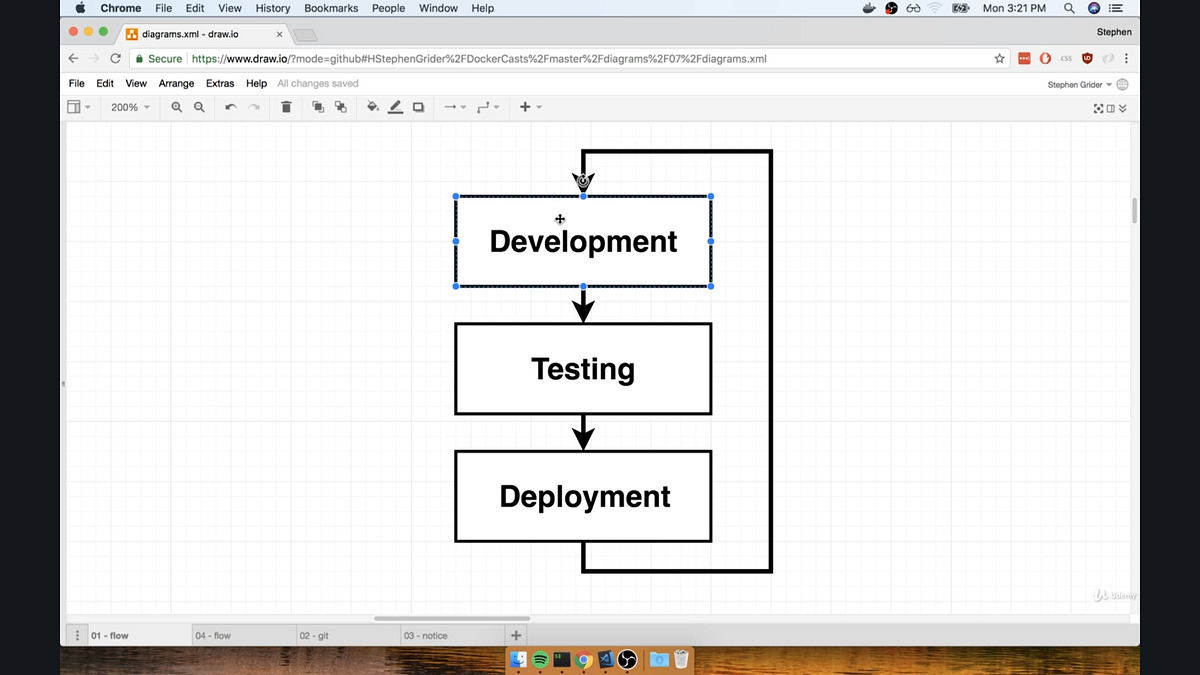Open the fill color bucket tool
The height and width of the screenshot is (675, 1200).
point(373,107)
